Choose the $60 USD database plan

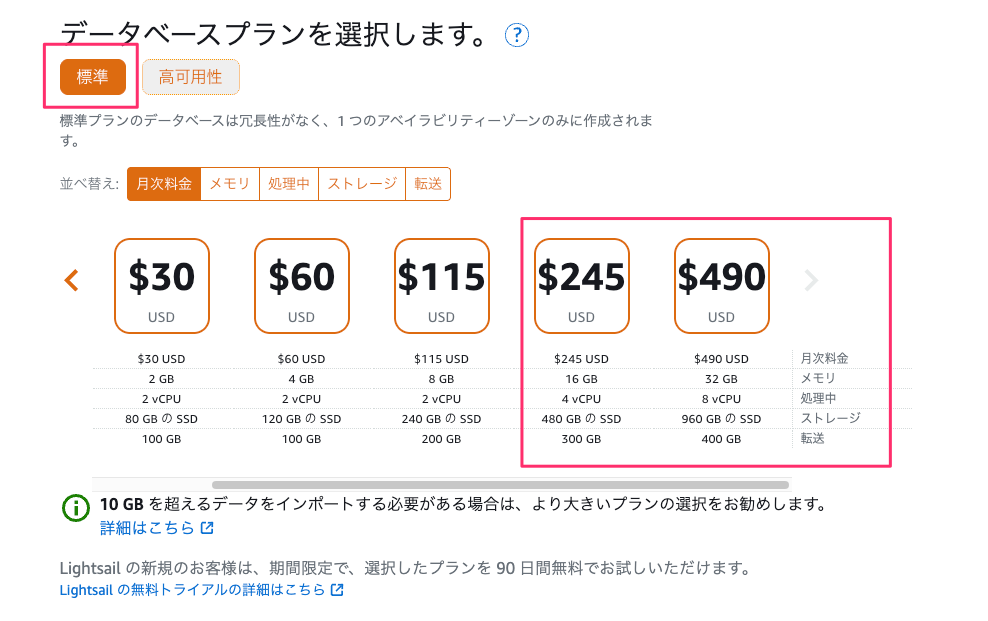(301, 285)
